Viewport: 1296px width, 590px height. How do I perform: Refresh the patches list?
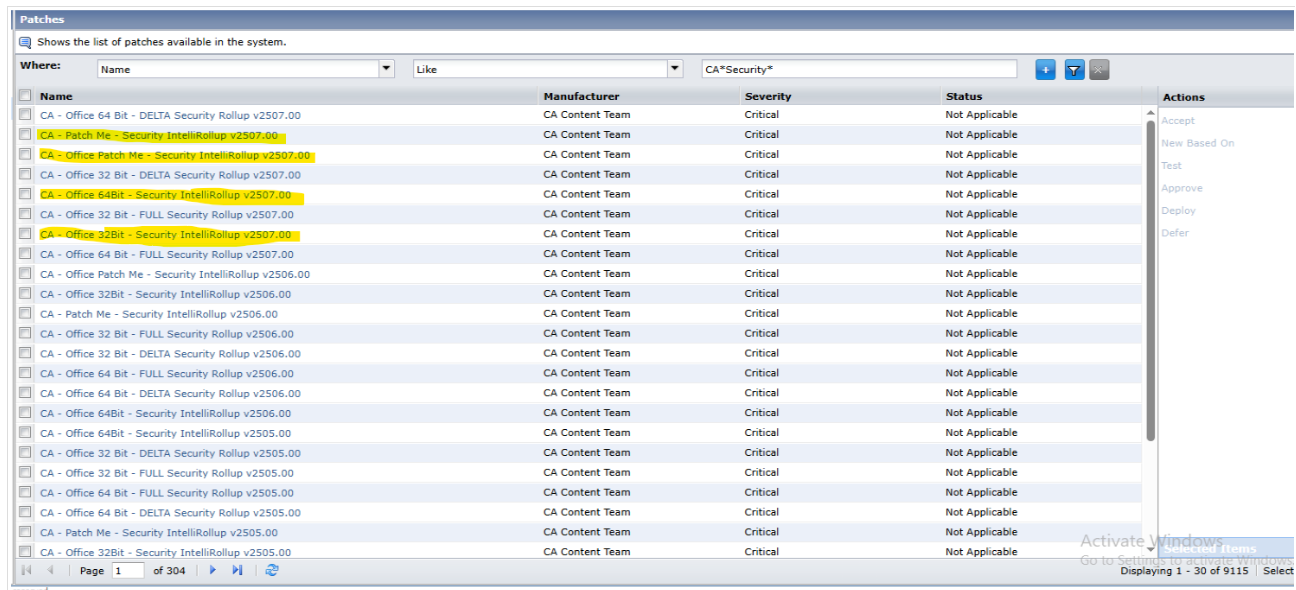[272, 570]
